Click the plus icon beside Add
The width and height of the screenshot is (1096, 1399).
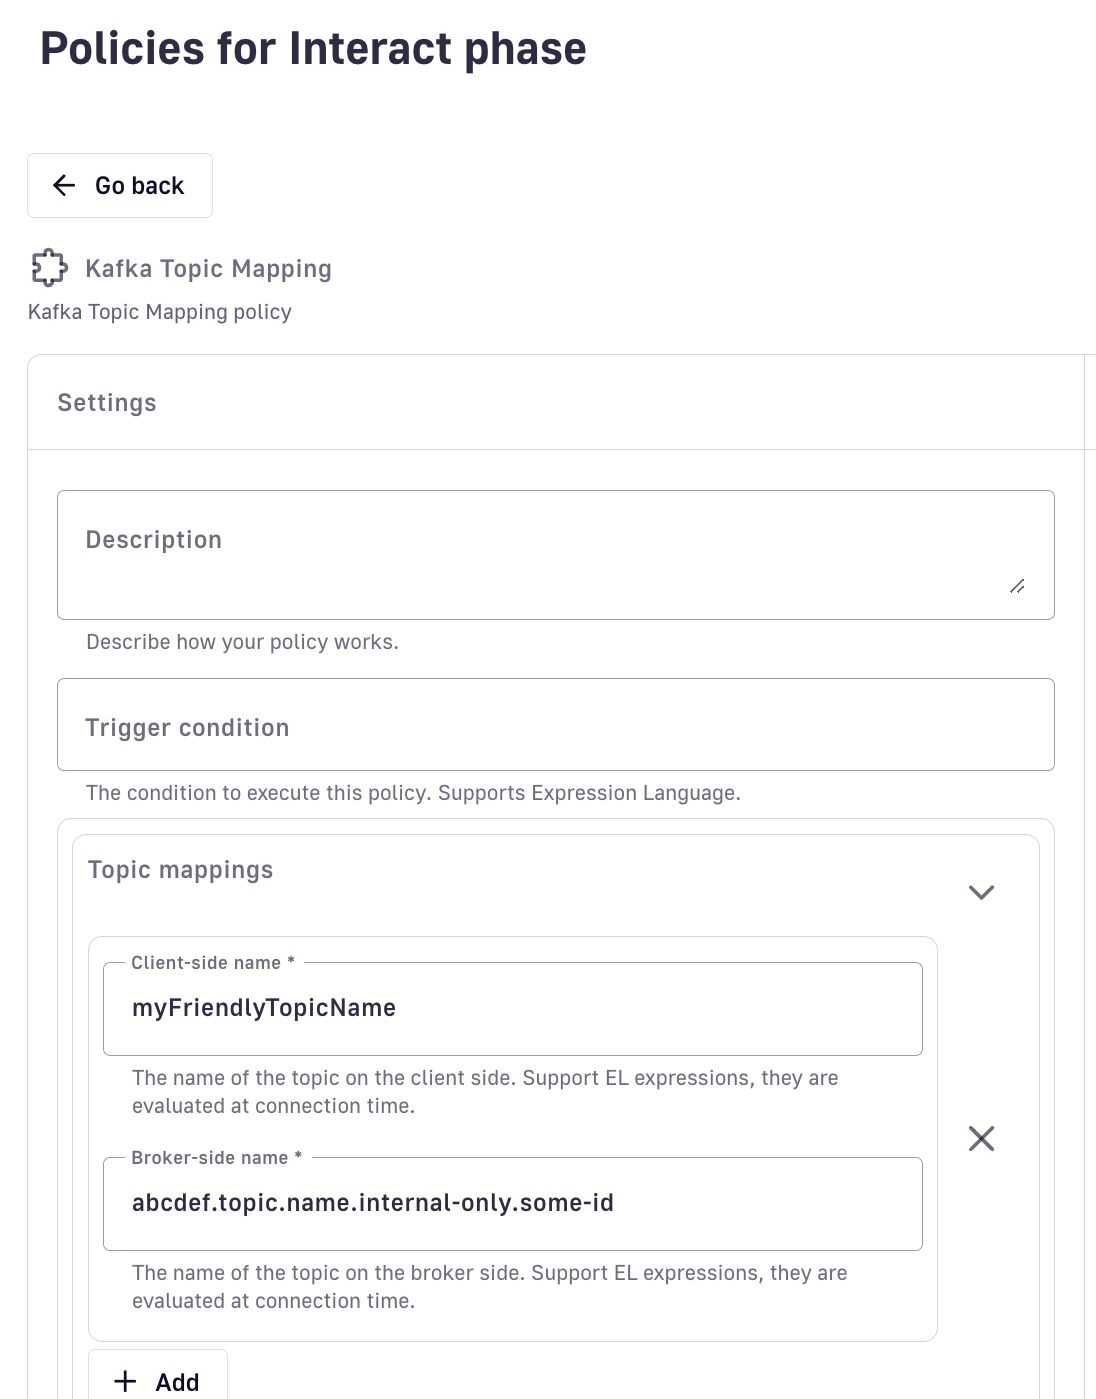[125, 1381]
